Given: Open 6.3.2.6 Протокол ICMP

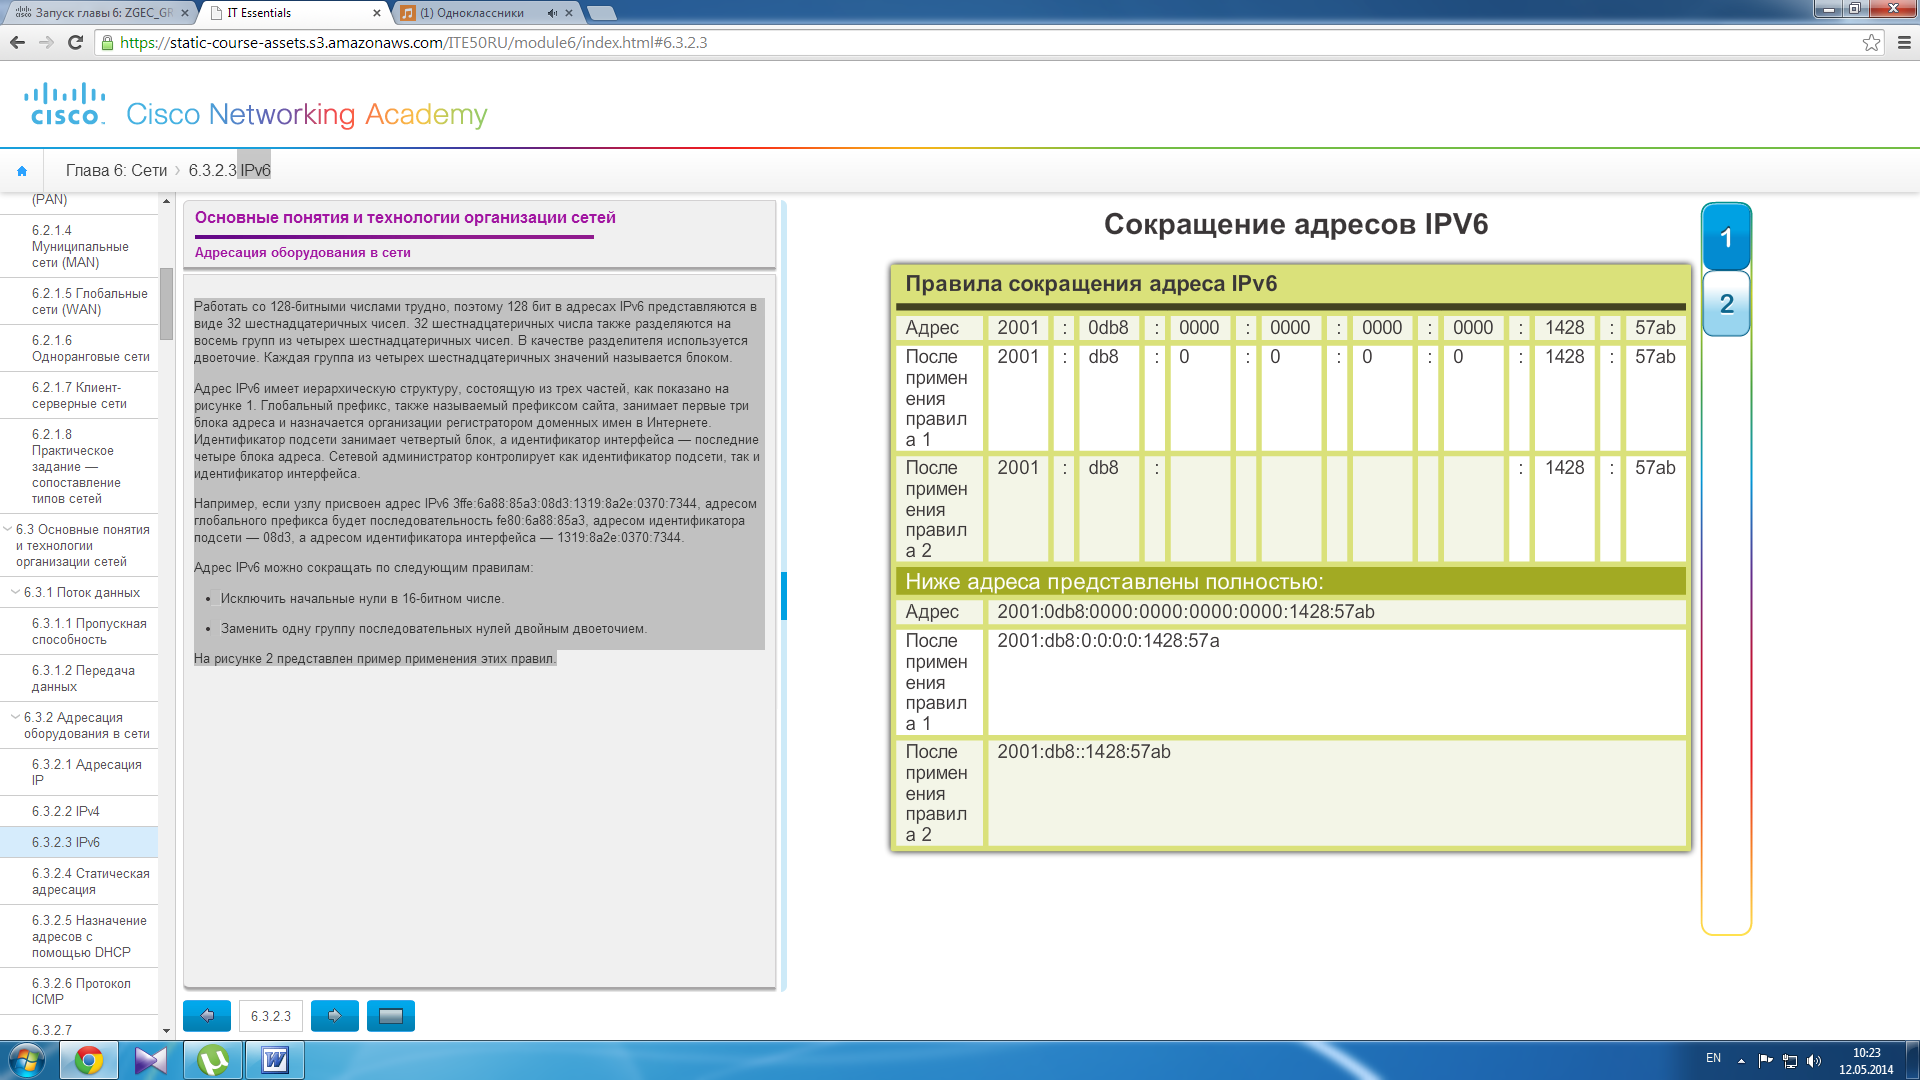Looking at the screenshot, I should [x=79, y=991].
